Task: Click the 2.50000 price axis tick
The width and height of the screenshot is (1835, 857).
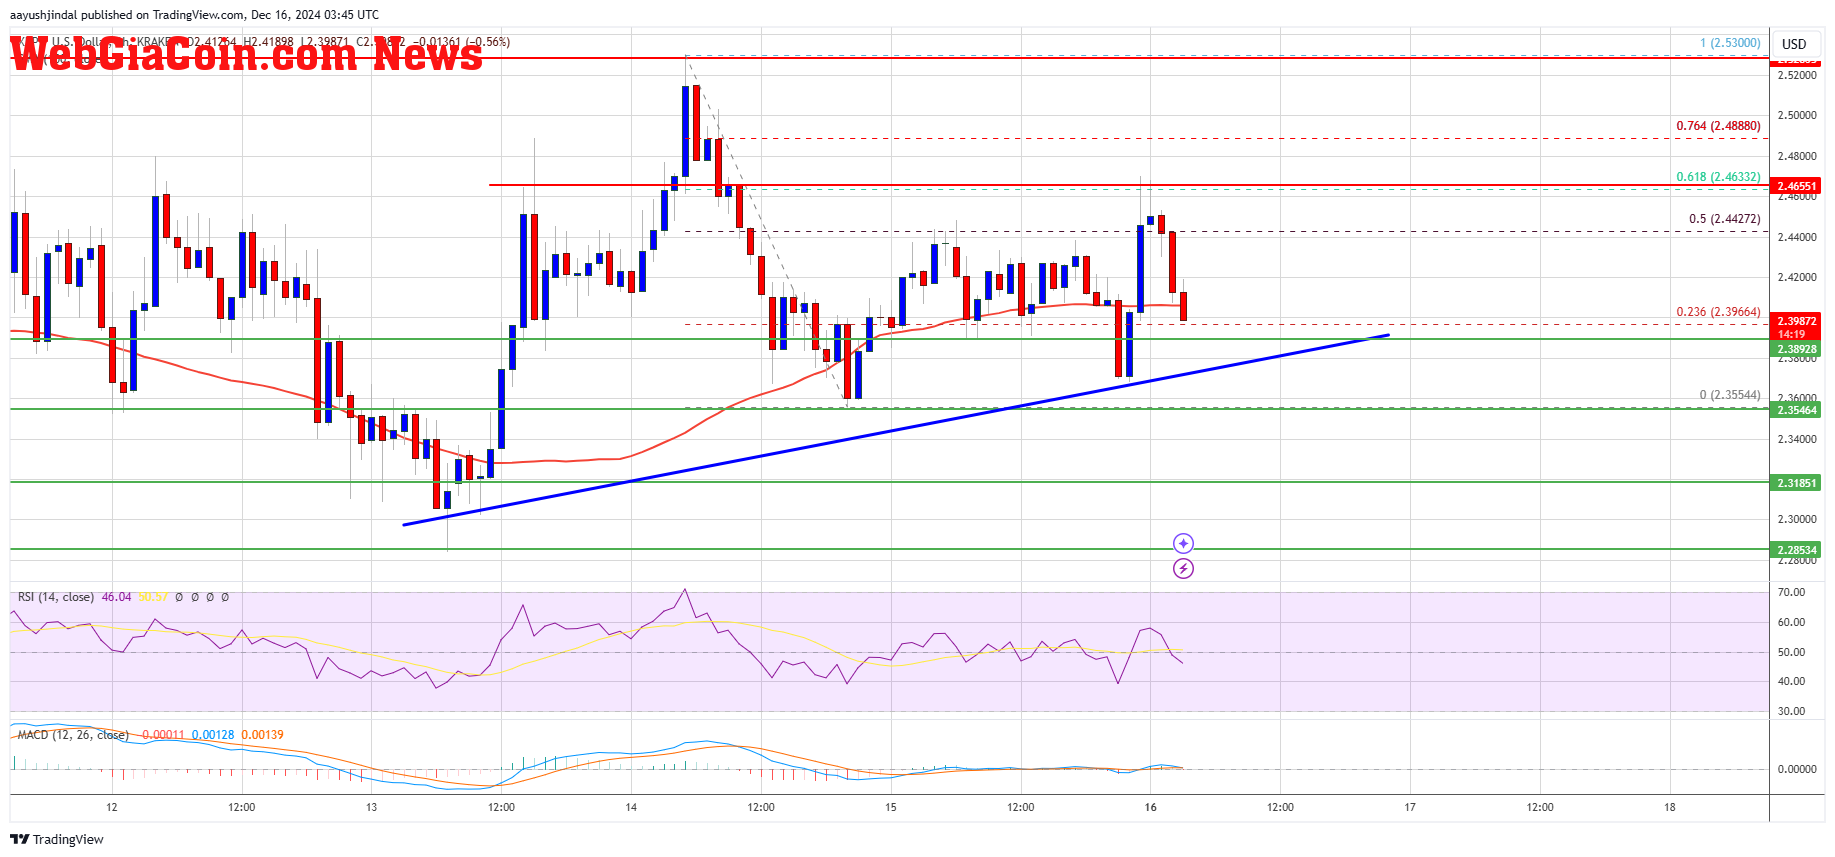Action: tap(1797, 116)
